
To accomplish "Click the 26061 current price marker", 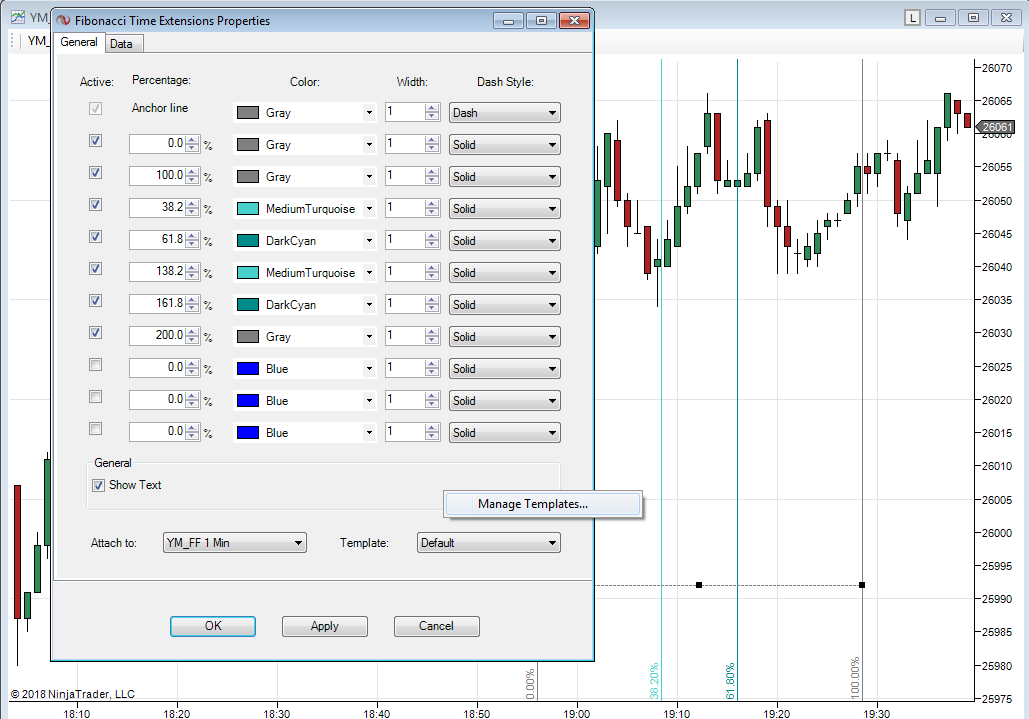I will pyautogui.click(x=996, y=127).
